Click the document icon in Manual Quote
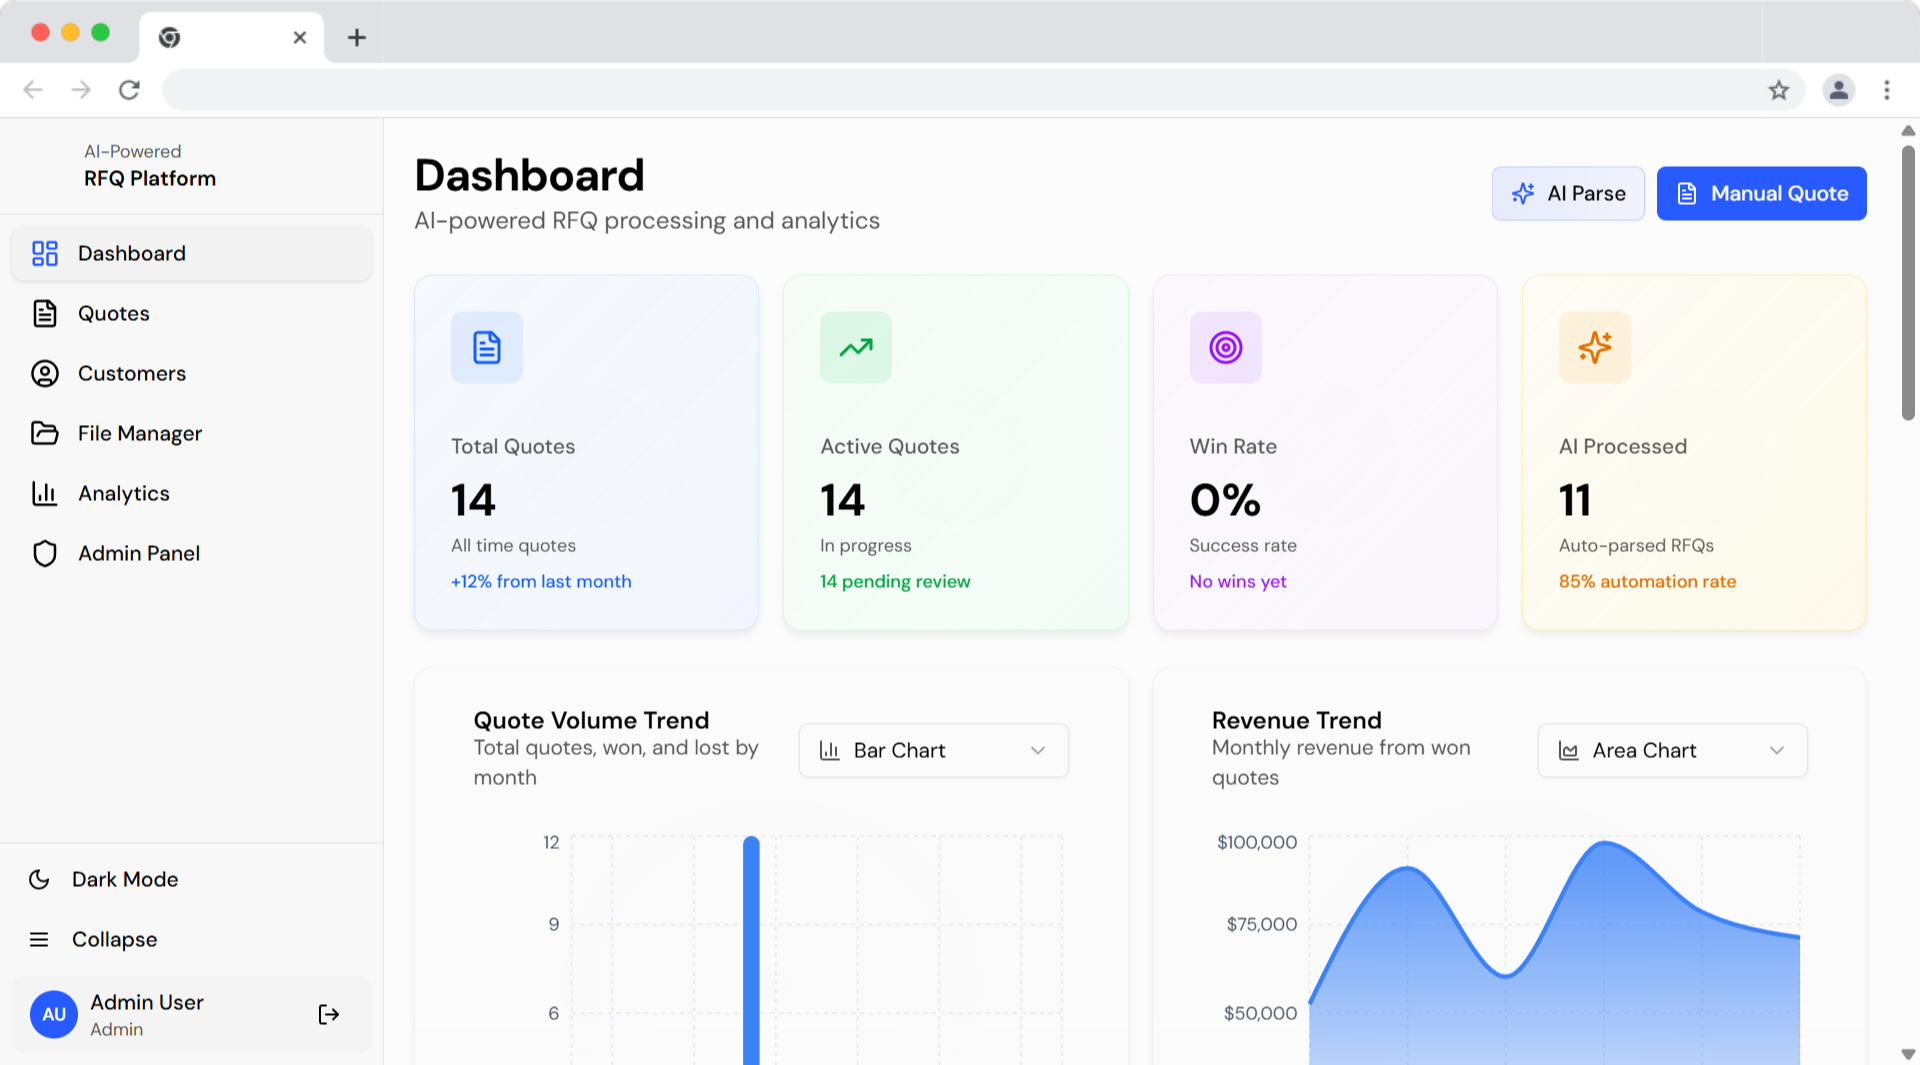 point(1687,193)
